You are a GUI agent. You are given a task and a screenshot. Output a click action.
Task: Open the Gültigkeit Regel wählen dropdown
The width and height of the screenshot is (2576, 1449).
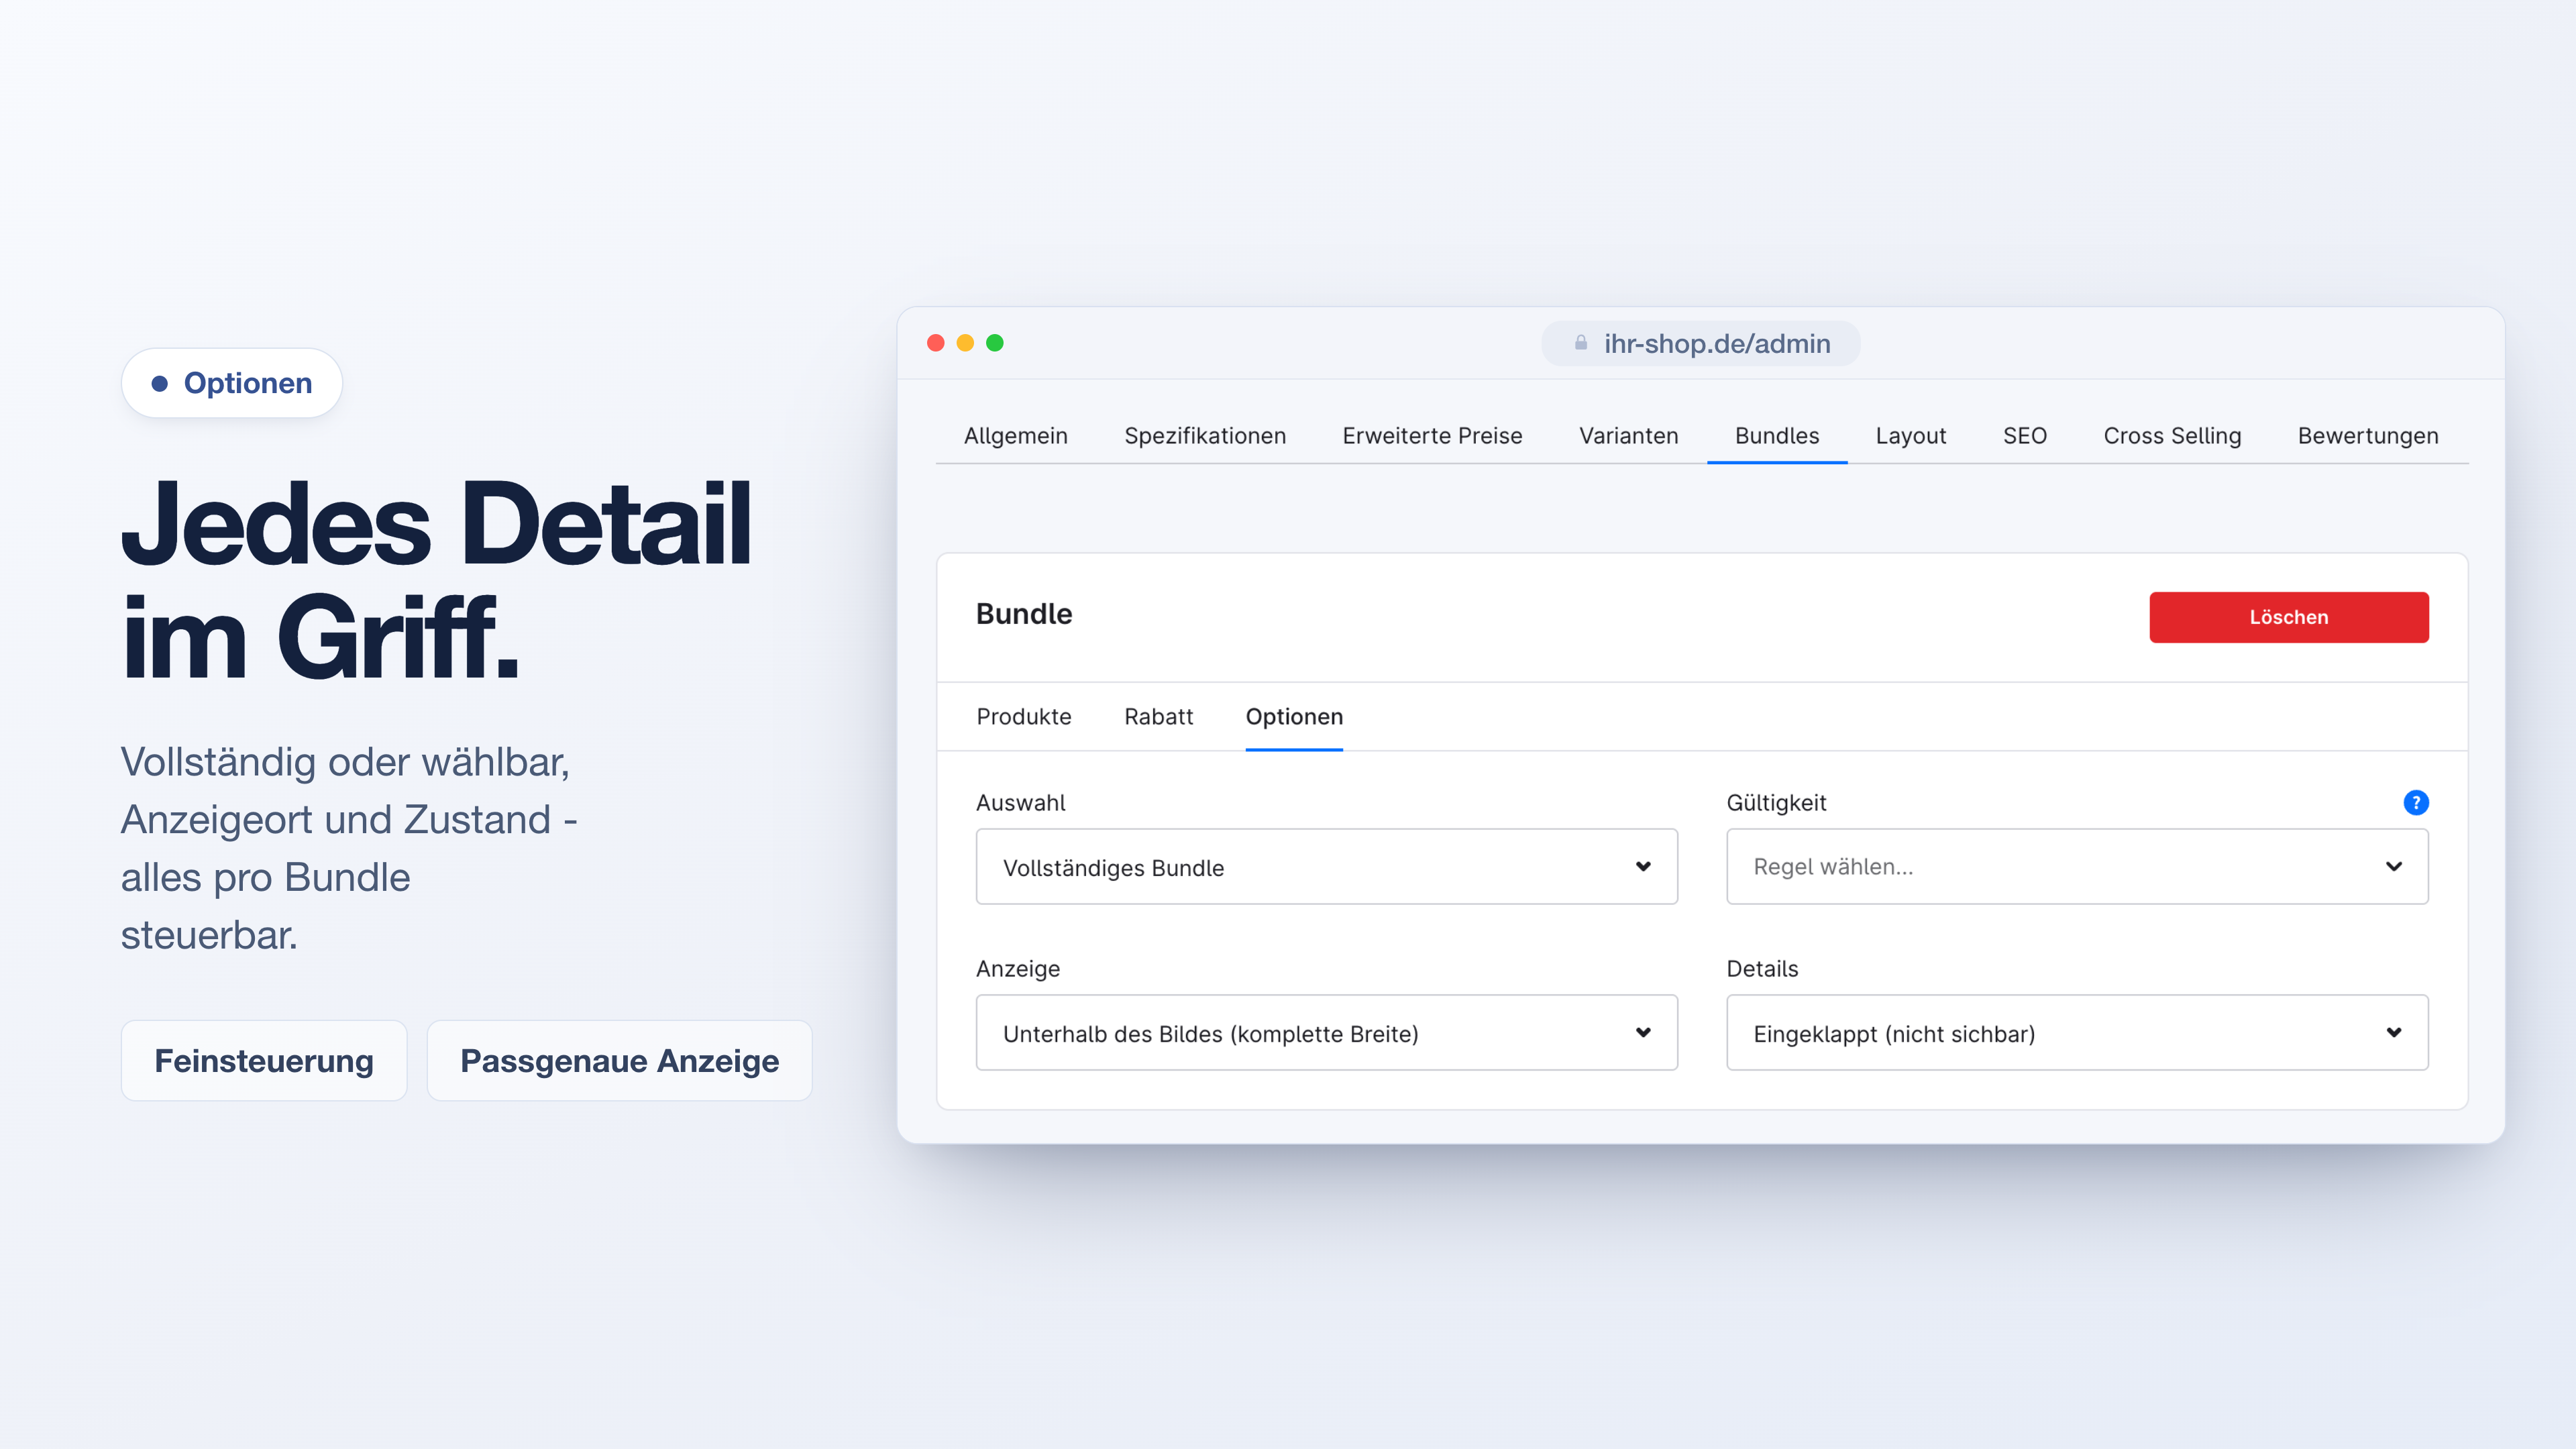click(x=2077, y=866)
